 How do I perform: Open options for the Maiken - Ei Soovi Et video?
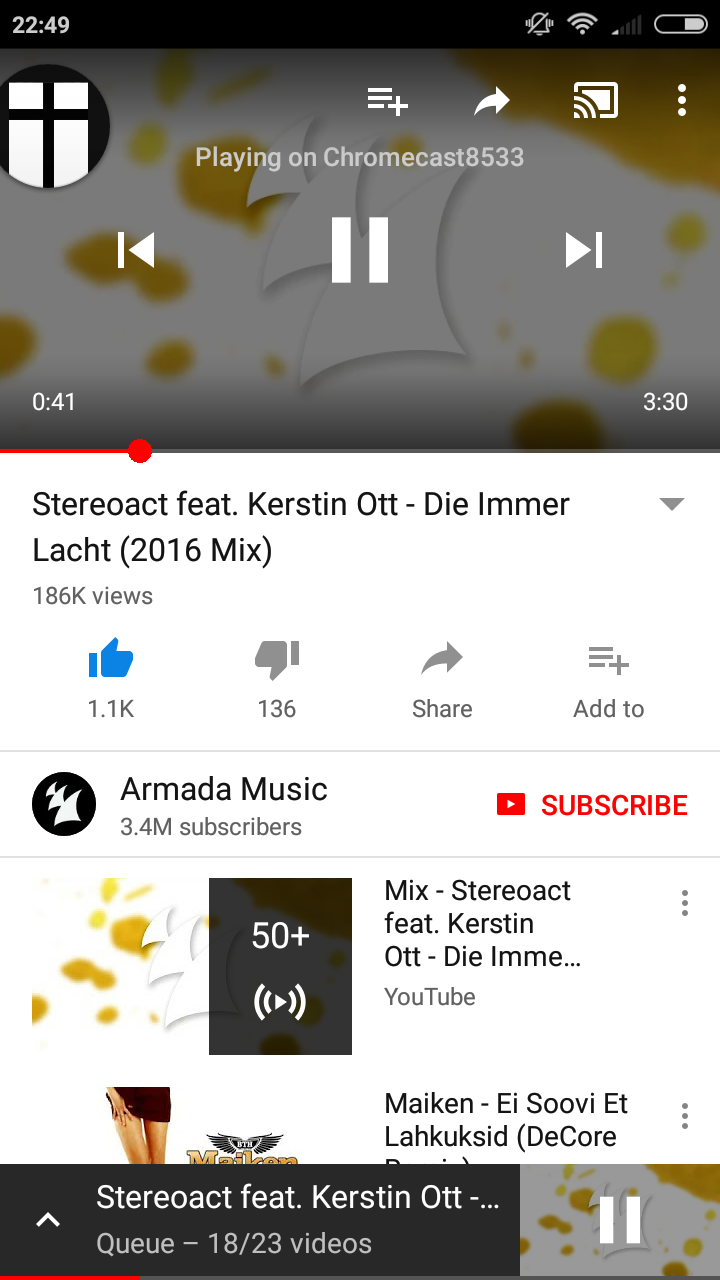click(x=685, y=1116)
